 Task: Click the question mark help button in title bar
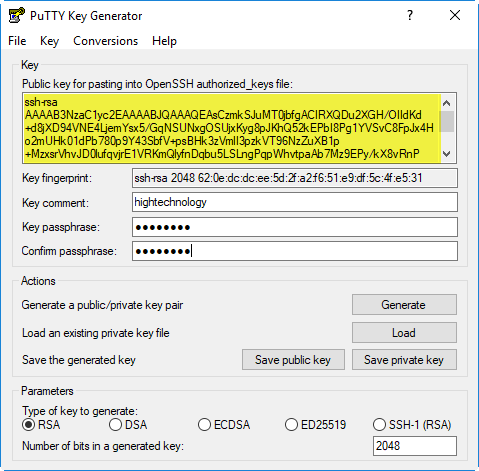coord(410,15)
